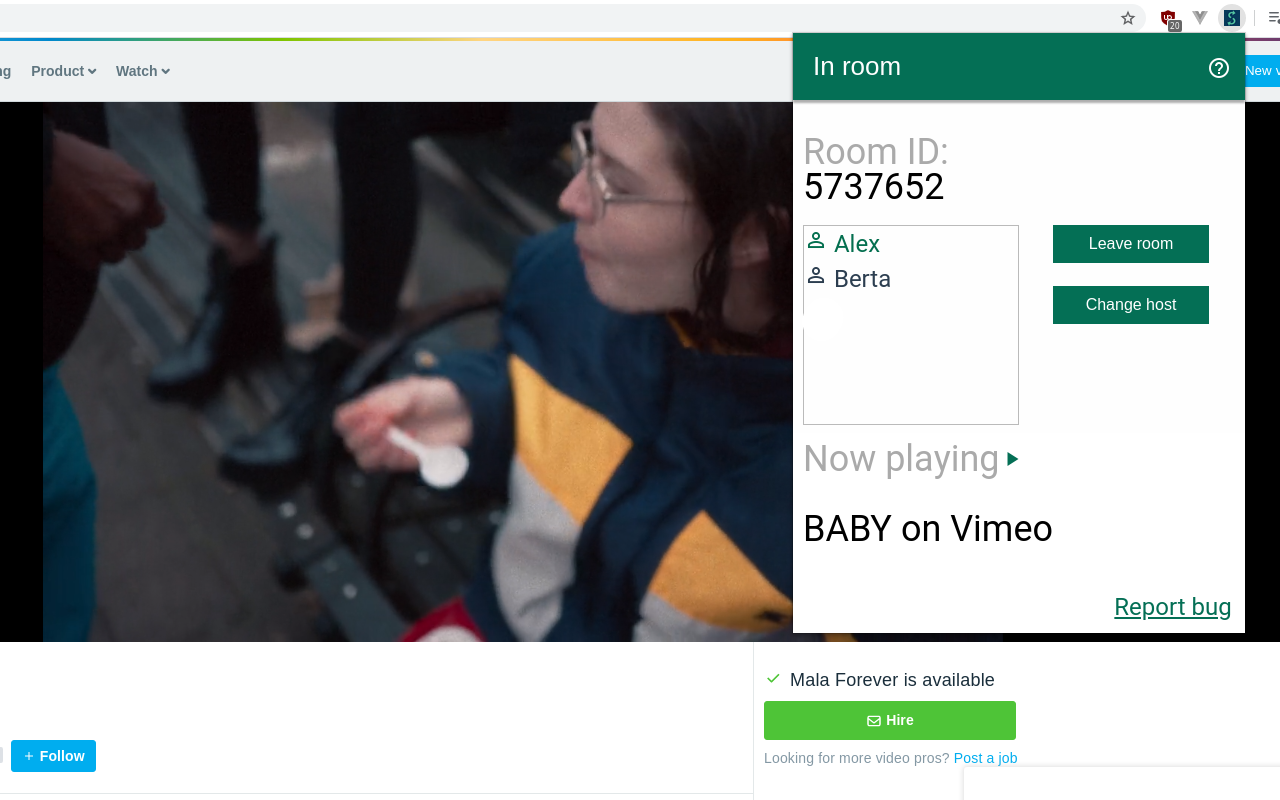Click the green Hire button
The width and height of the screenshot is (1280, 800).
(x=889, y=720)
